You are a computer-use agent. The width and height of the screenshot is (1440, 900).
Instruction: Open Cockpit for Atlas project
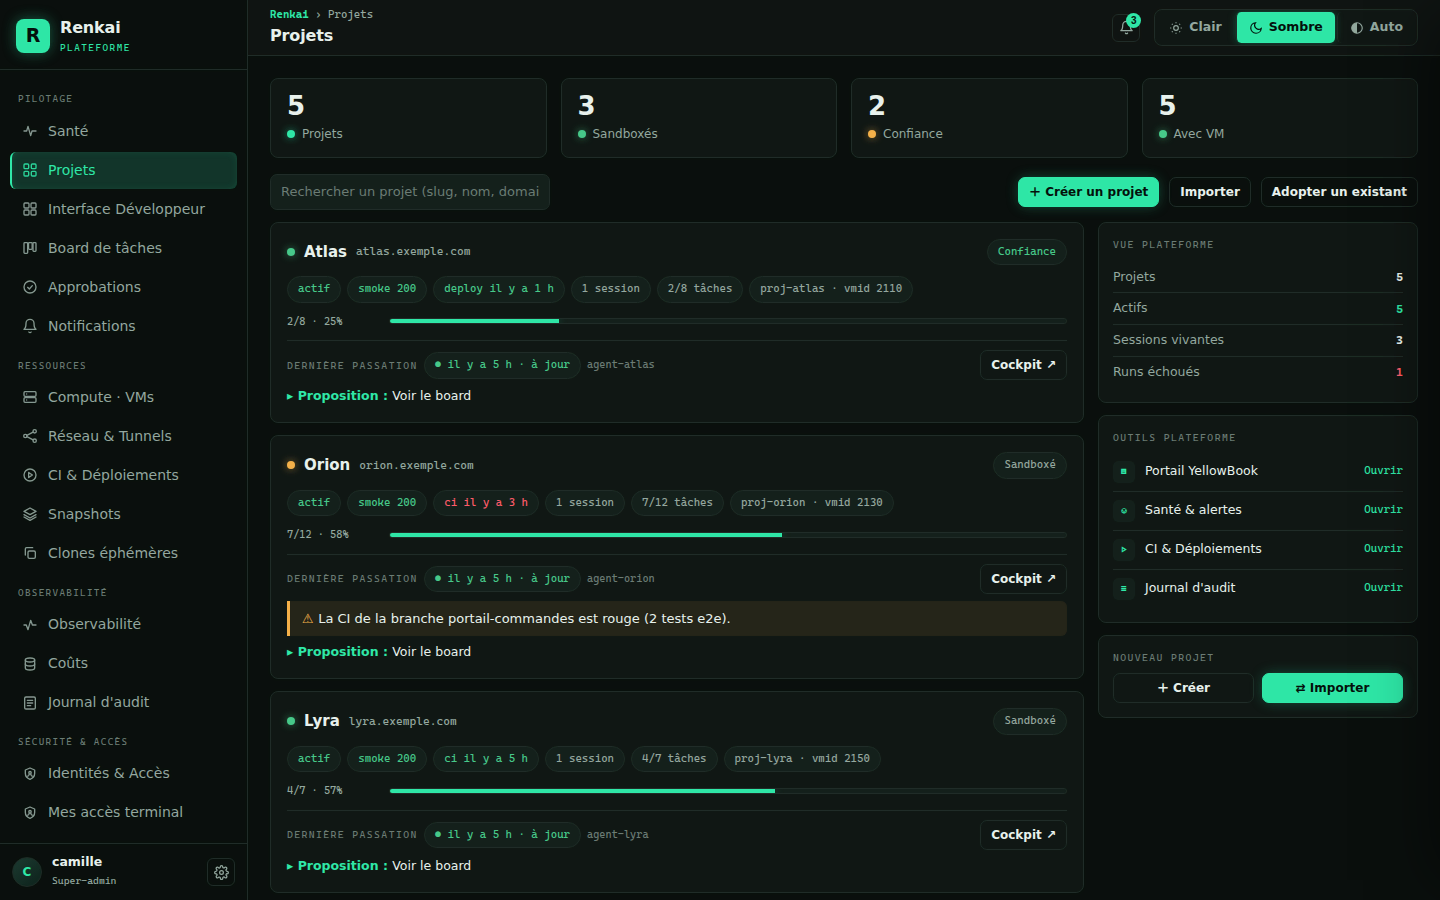(x=1023, y=365)
